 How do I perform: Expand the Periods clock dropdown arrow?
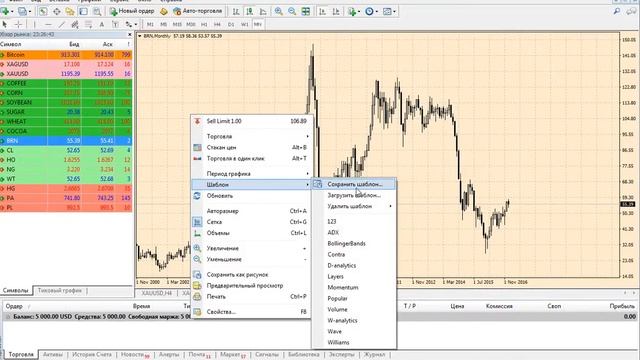coord(376,11)
